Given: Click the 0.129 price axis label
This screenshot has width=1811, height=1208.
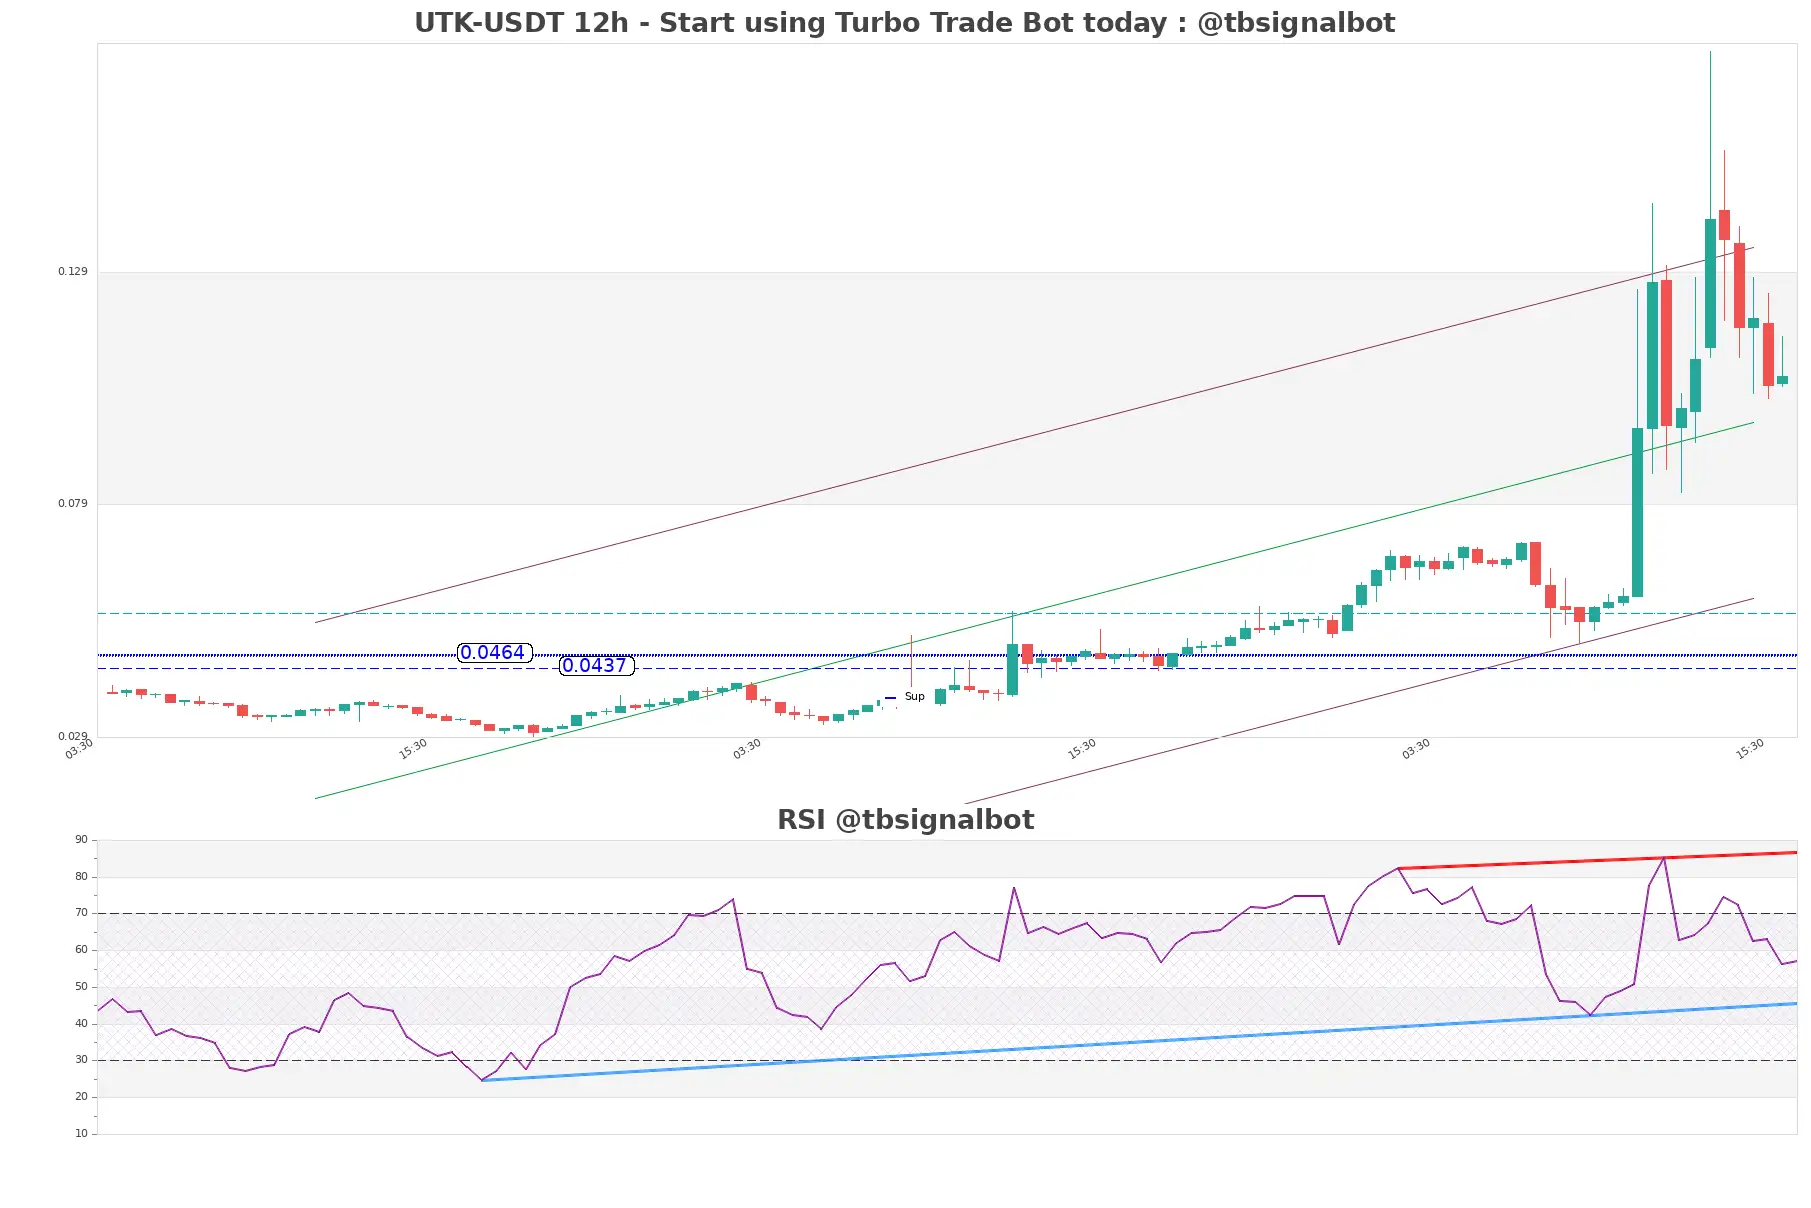Looking at the screenshot, I should click(x=72, y=272).
